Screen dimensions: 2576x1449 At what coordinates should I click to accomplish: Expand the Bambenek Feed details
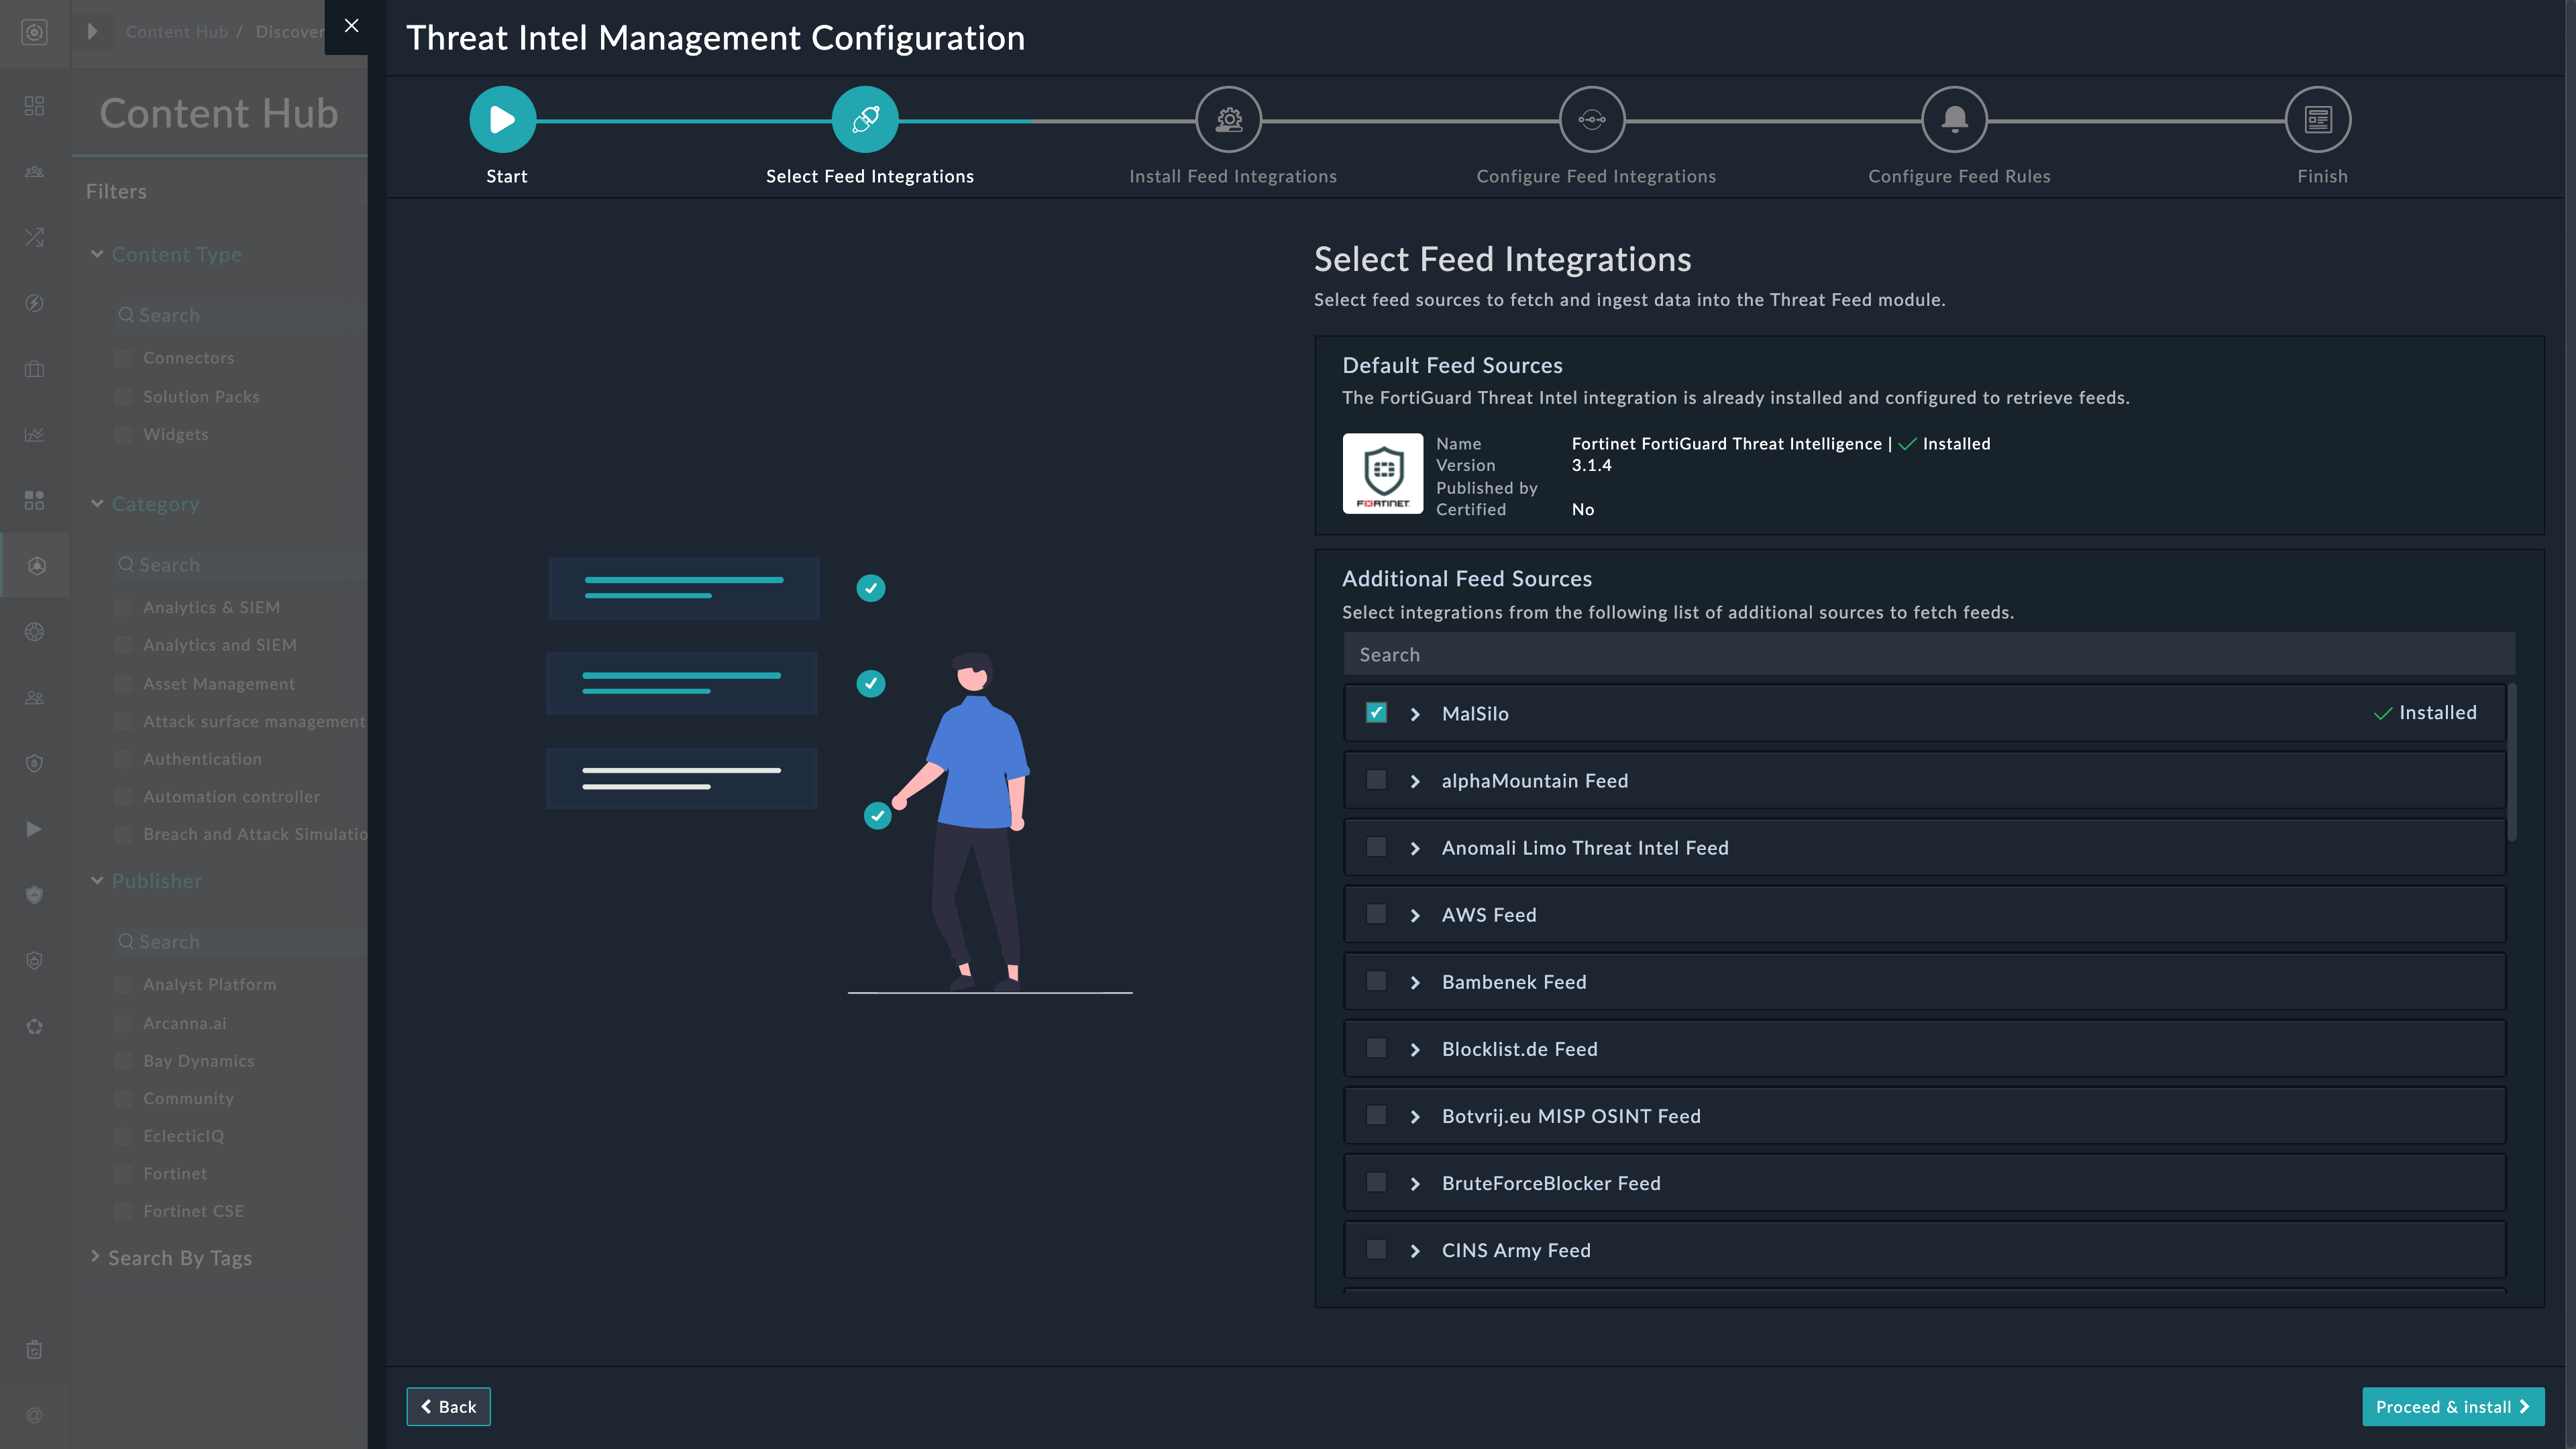(x=1415, y=982)
